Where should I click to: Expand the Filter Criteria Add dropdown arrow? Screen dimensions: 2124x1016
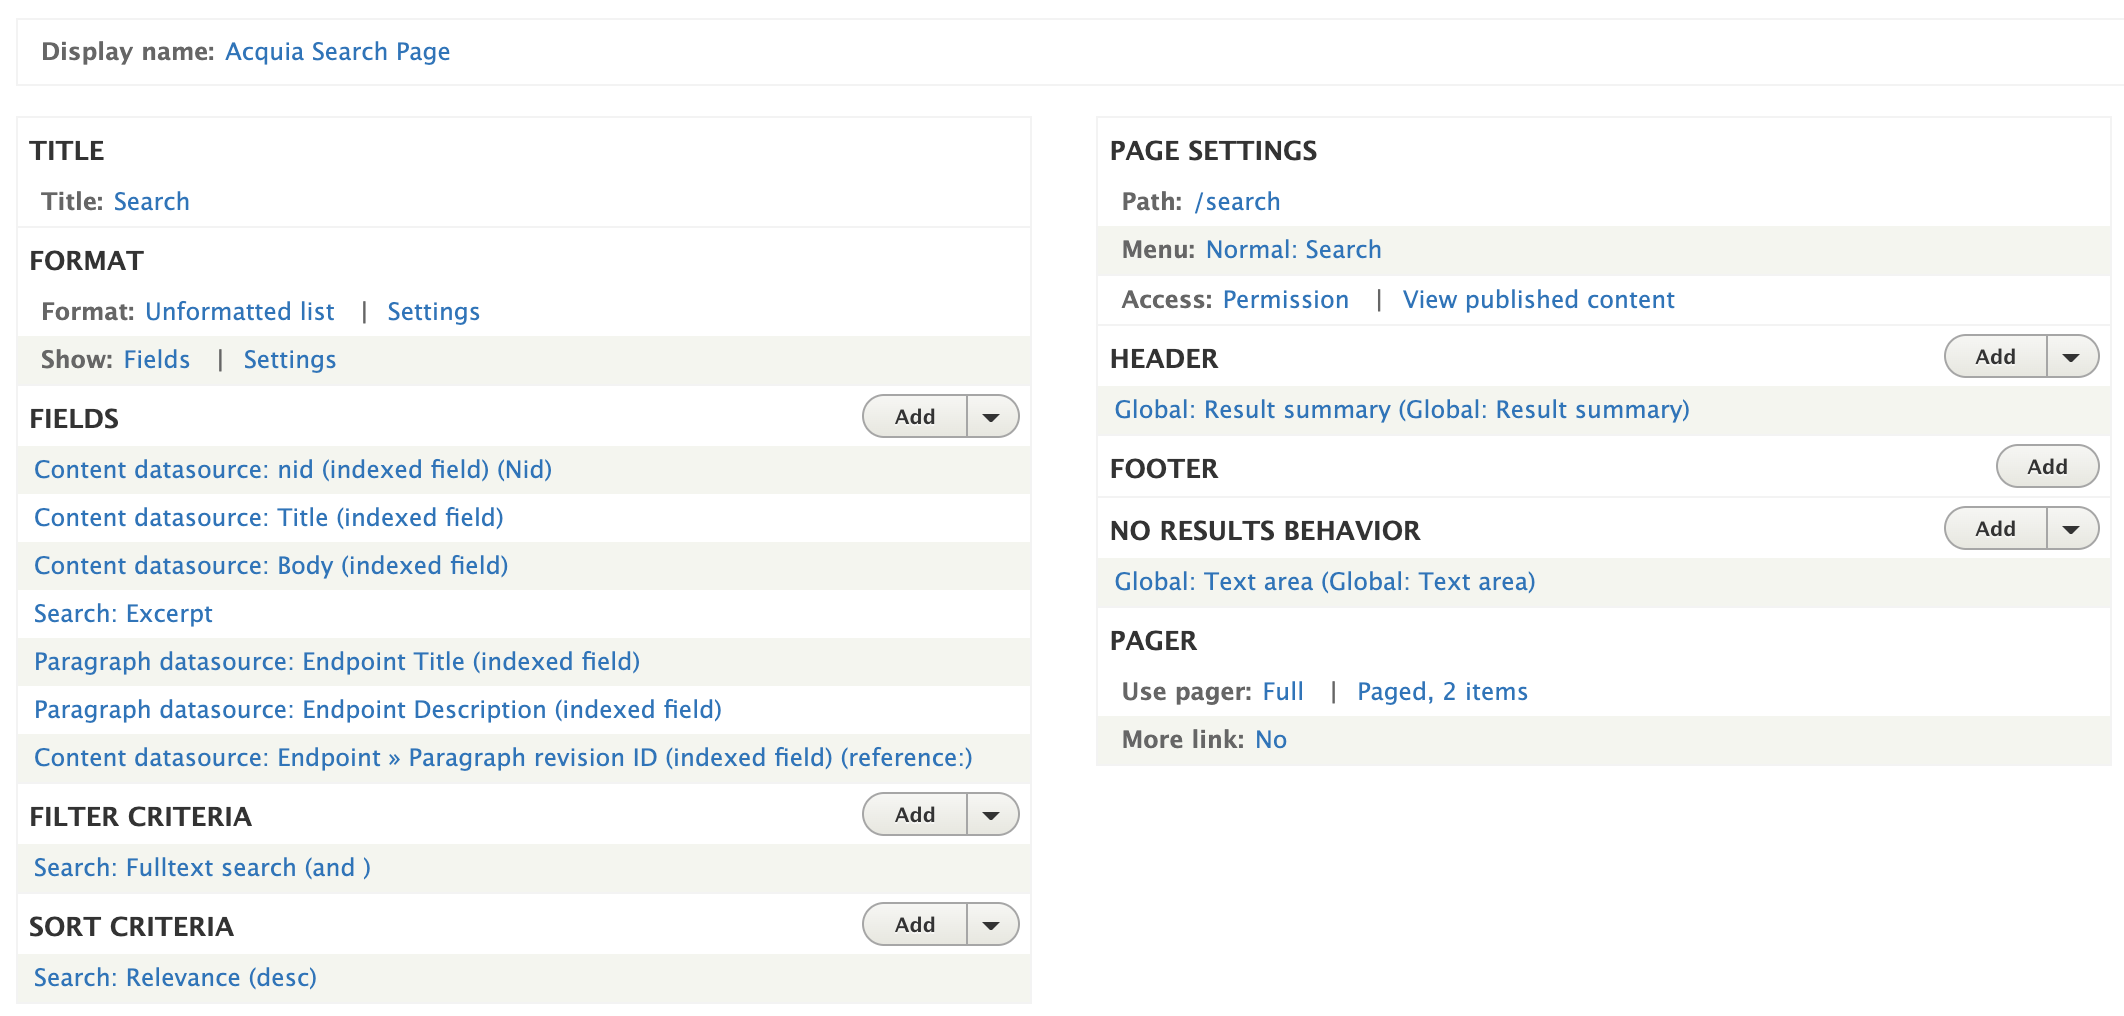click(x=992, y=815)
